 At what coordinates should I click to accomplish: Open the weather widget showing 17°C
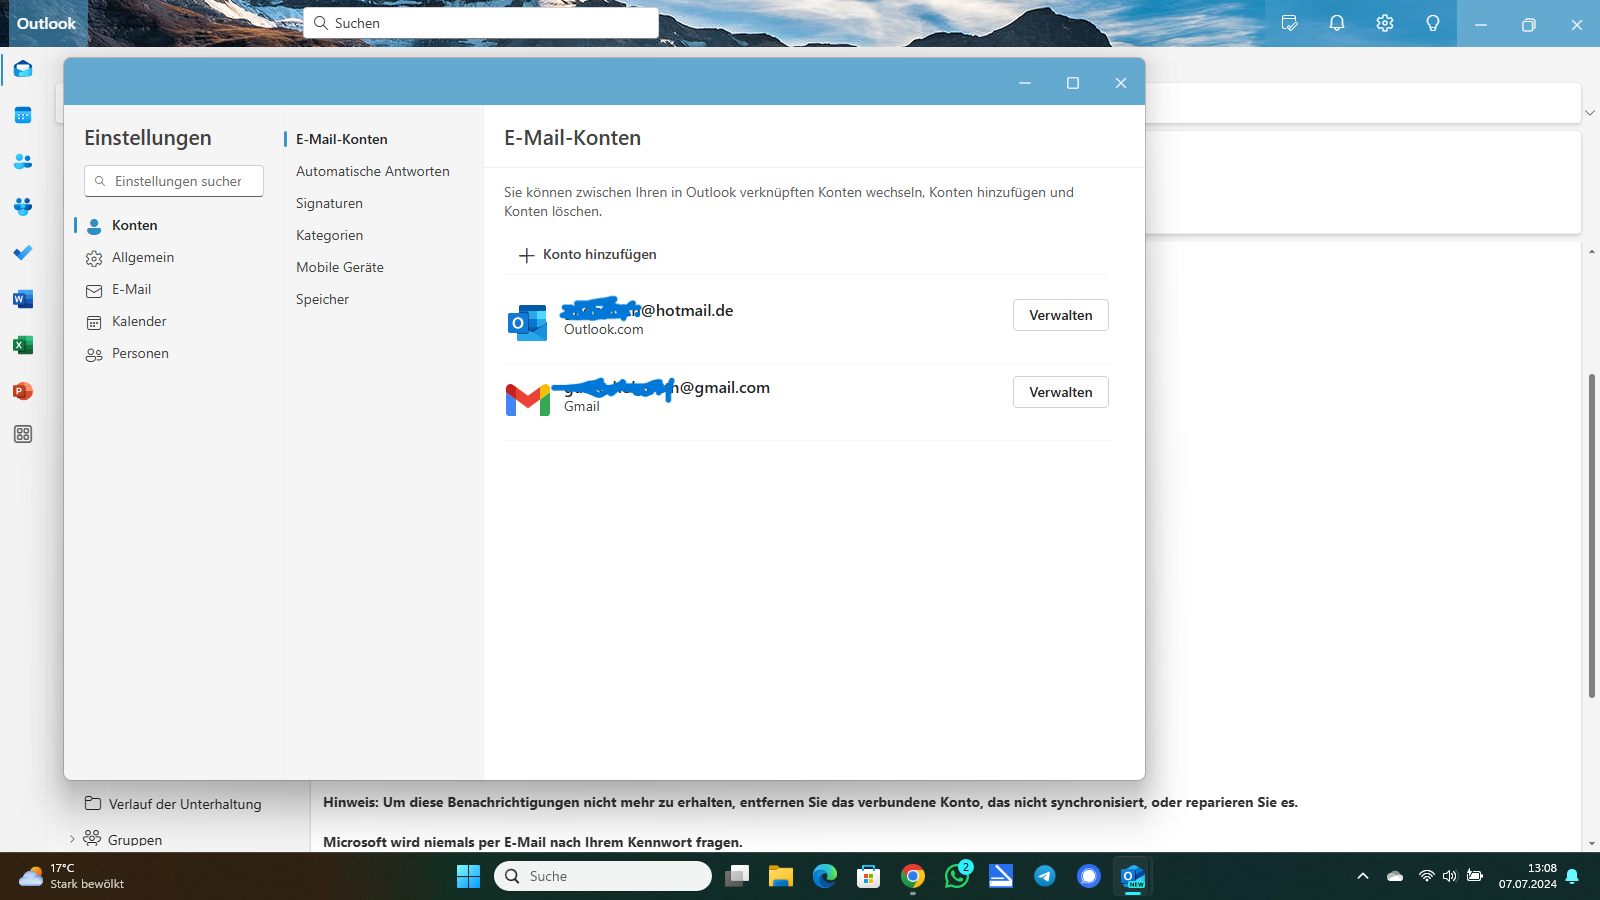73,876
